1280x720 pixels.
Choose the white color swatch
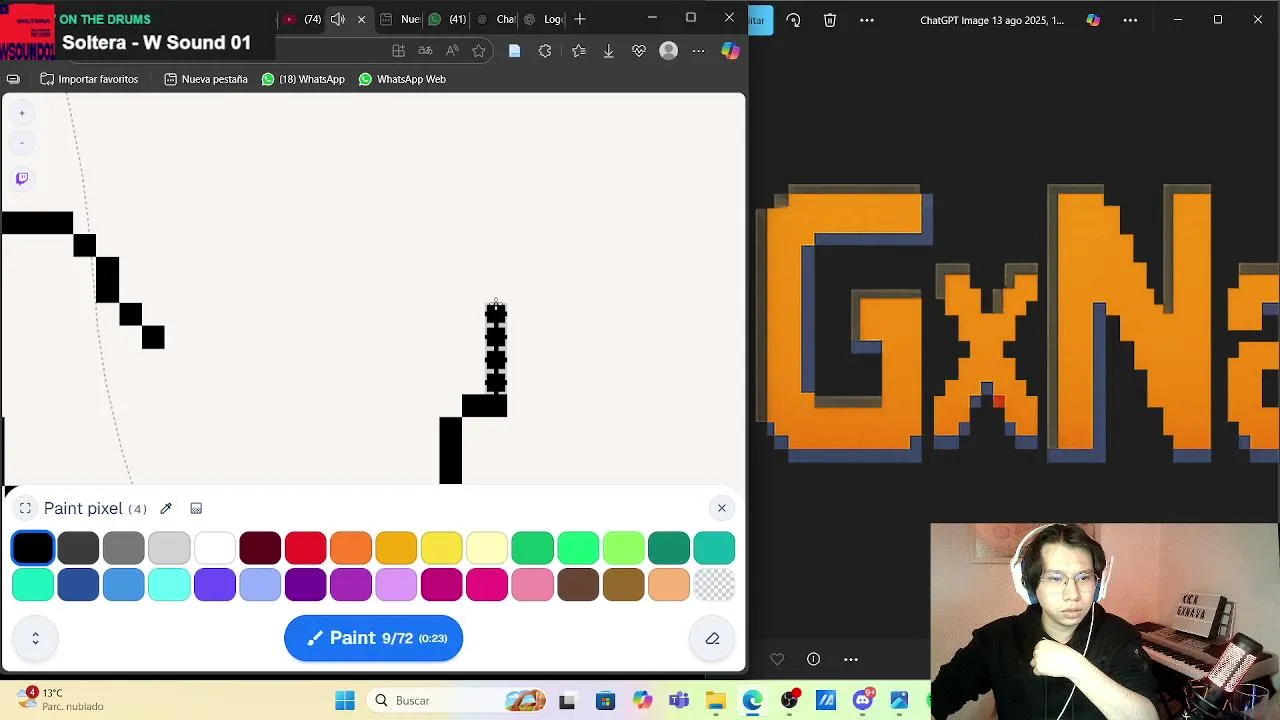[215, 548]
